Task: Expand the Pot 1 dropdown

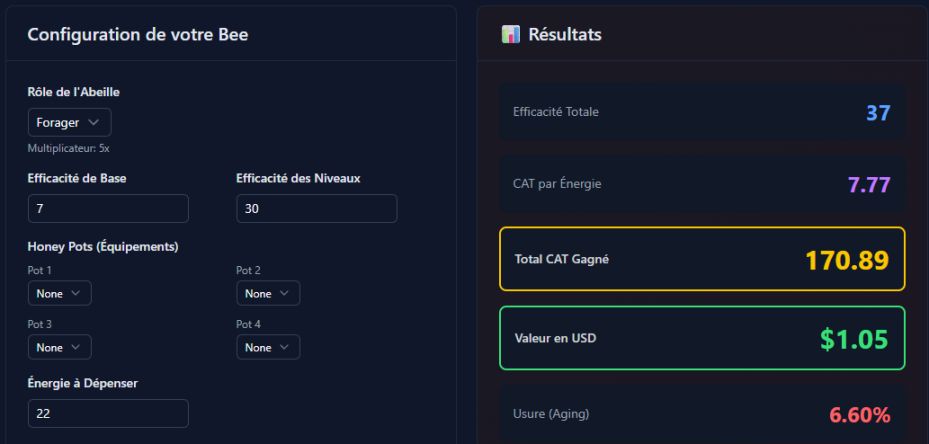Action: [59, 293]
